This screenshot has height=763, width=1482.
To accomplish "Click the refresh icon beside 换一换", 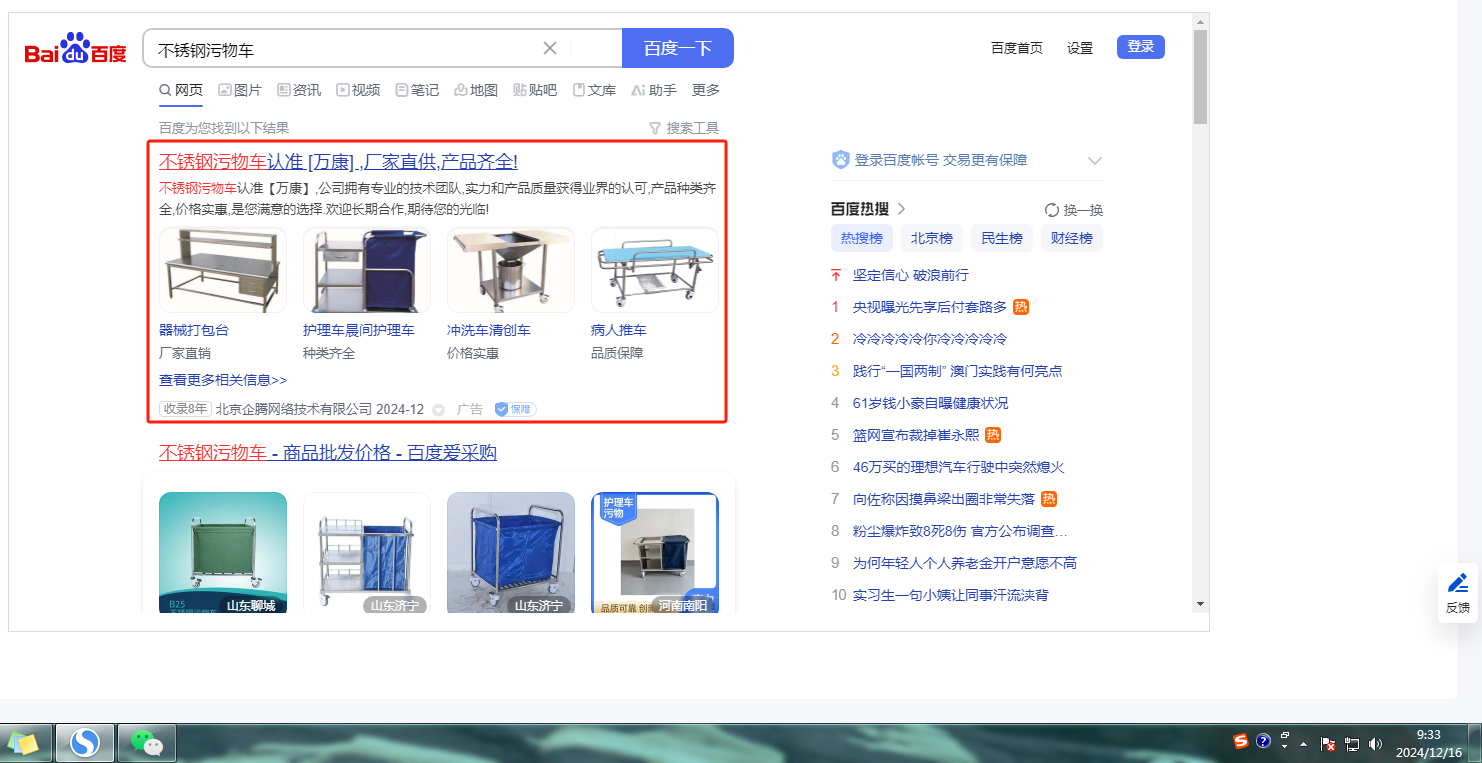I will pyautogui.click(x=1052, y=210).
